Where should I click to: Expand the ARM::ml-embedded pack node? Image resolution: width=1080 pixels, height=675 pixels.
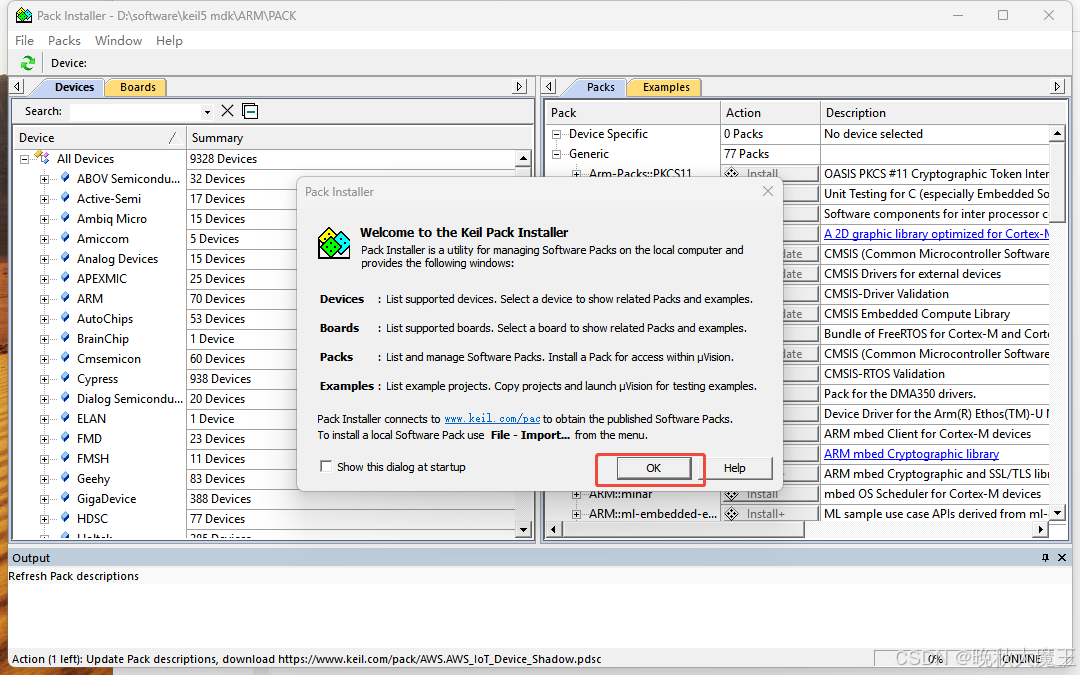(577, 514)
